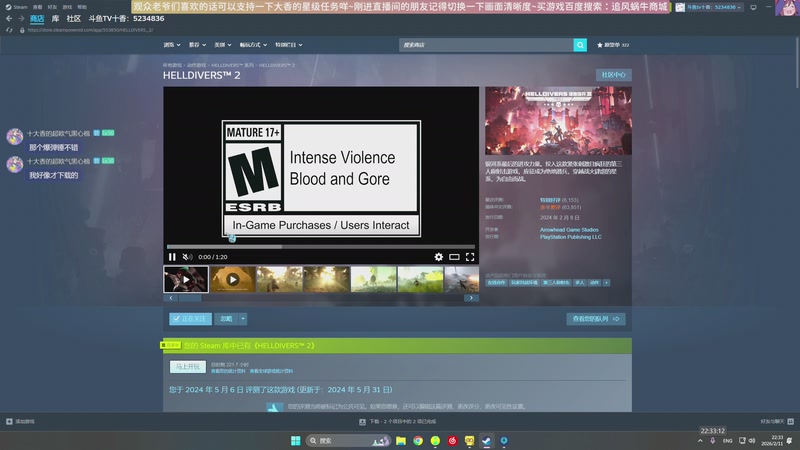Screen dimensions: 800x450
Task: Go forward with the Steam forward arrow
Action: coord(21,18)
